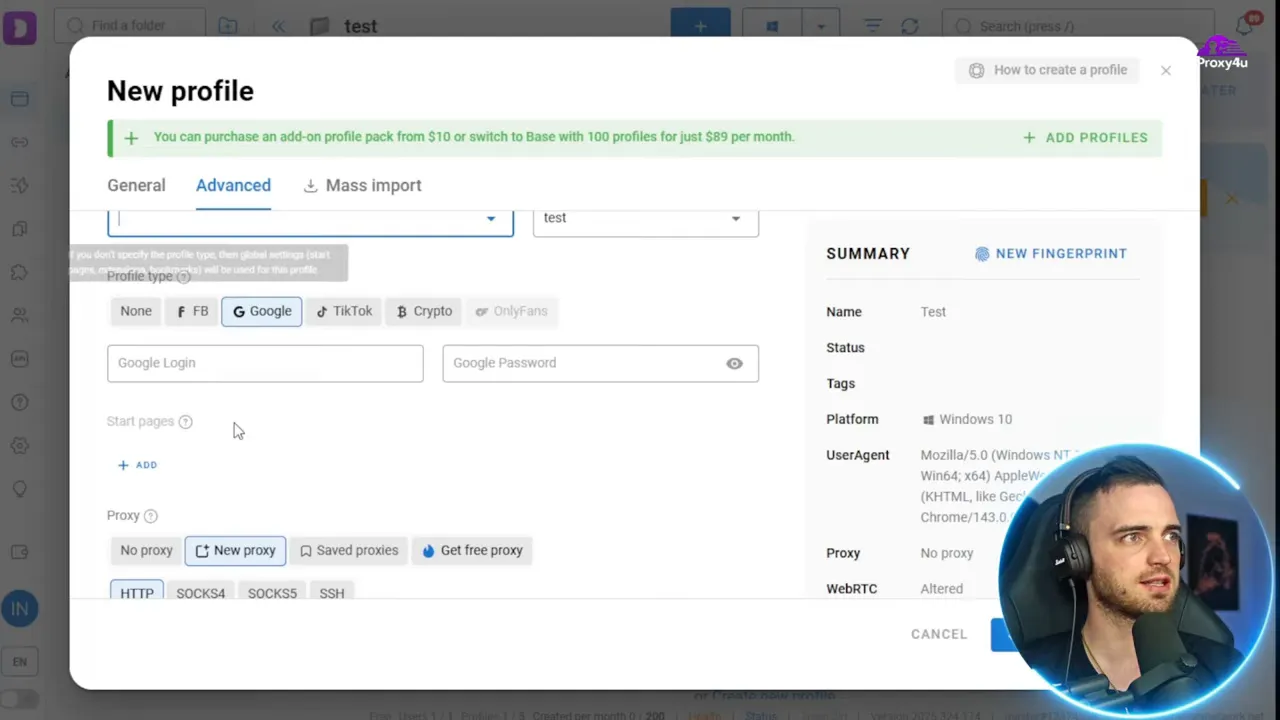Refresh the profiles list

[x=908, y=26]
